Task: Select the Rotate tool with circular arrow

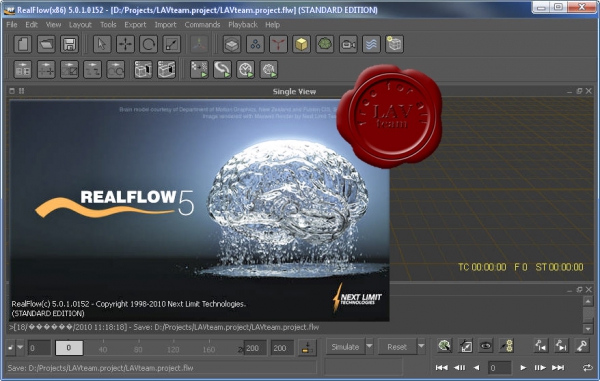Action: [148, 44]
